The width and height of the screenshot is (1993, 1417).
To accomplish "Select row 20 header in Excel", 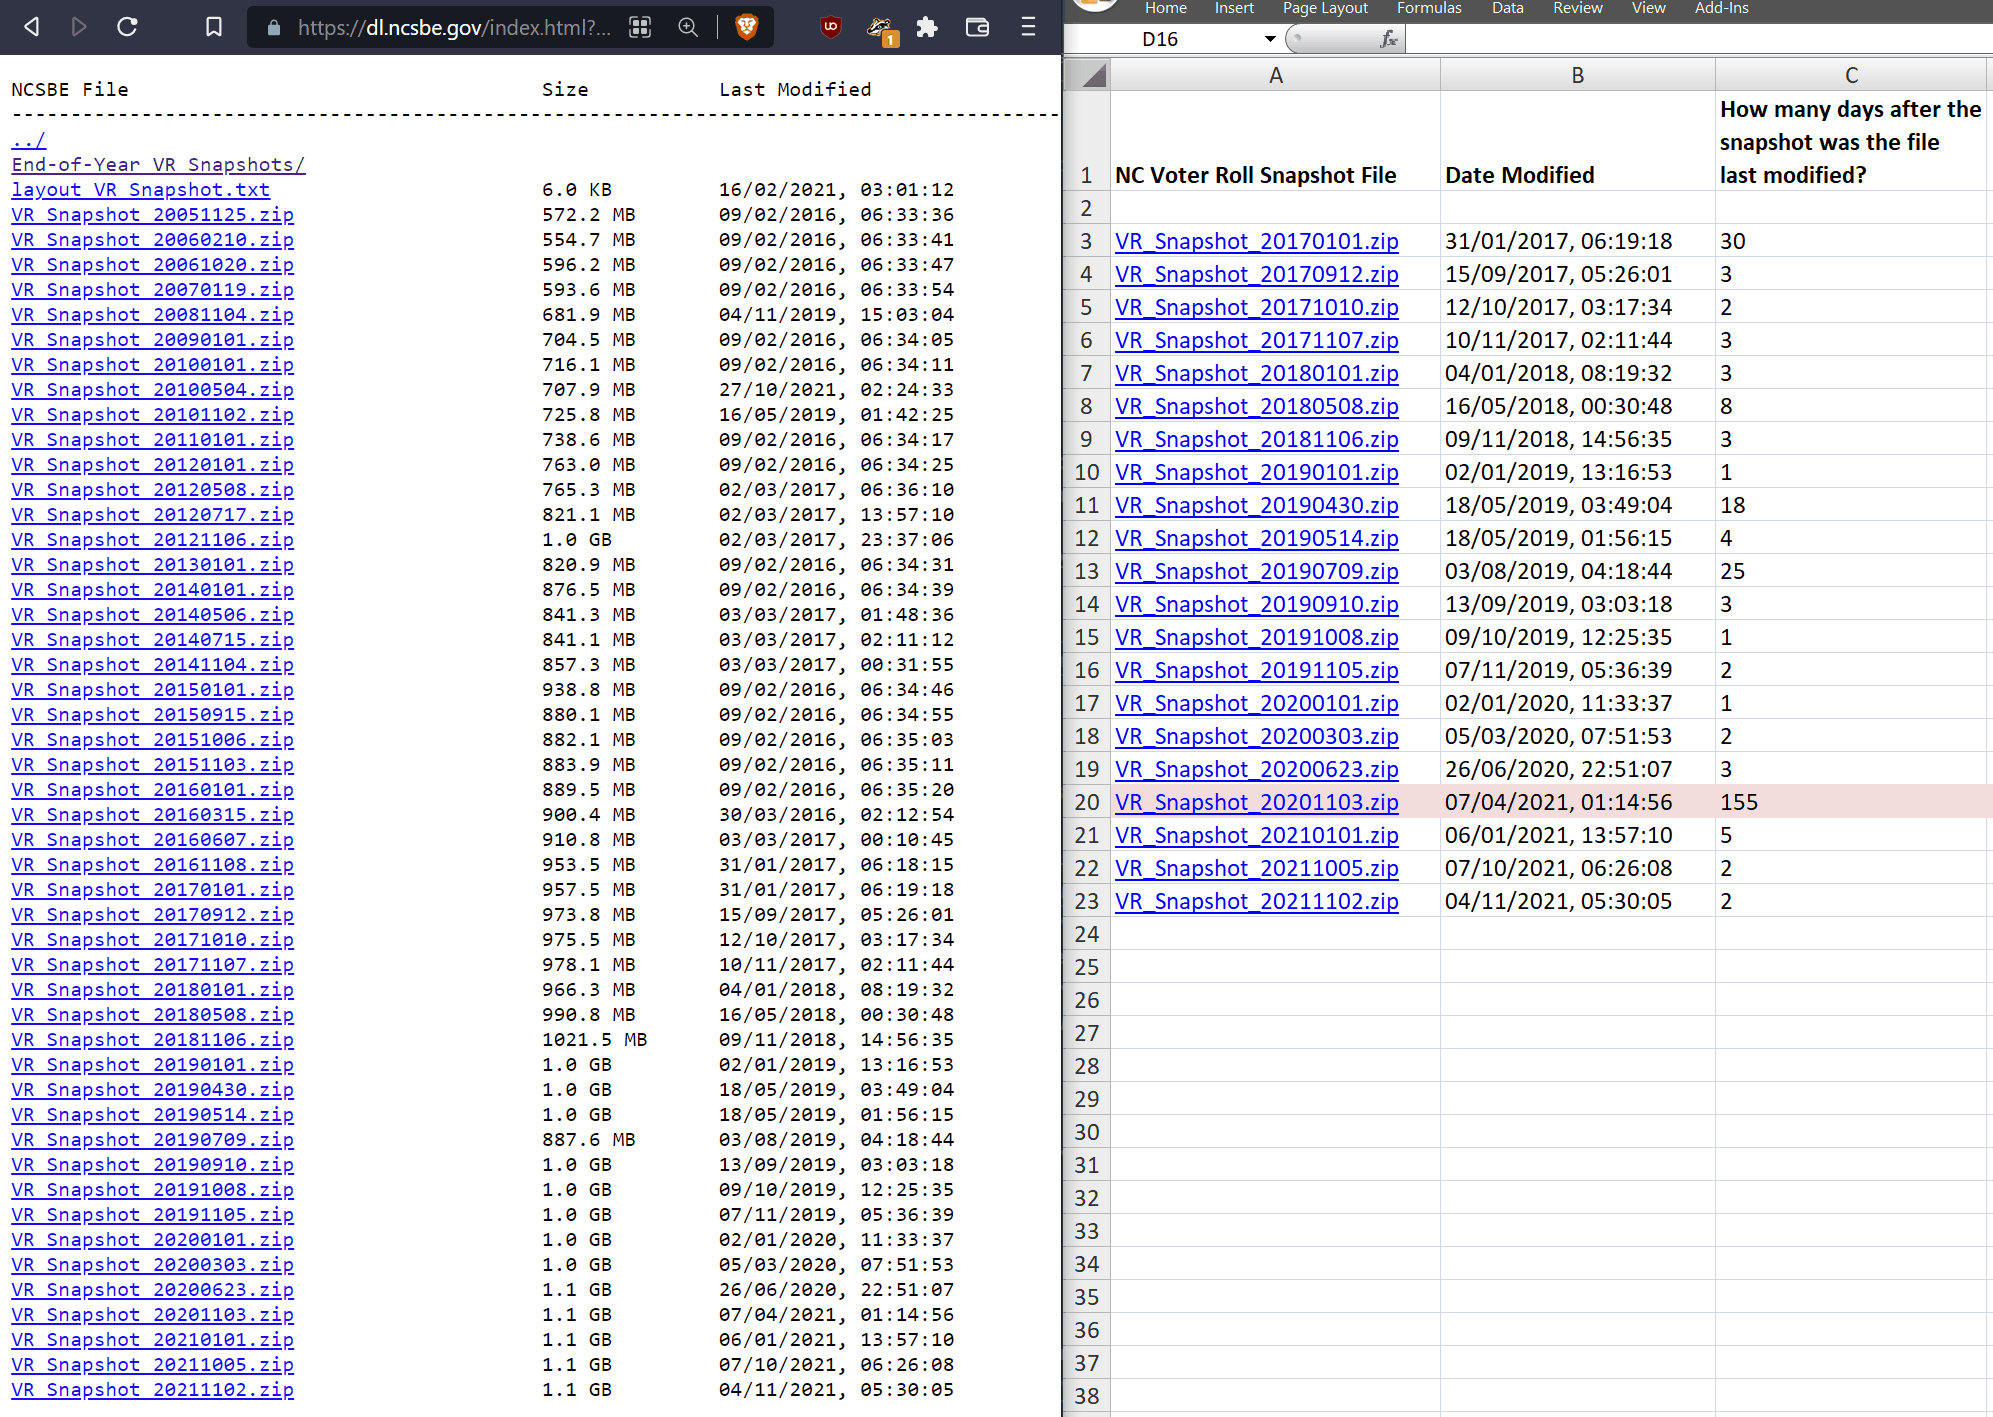I will (x=1087, y=802).
